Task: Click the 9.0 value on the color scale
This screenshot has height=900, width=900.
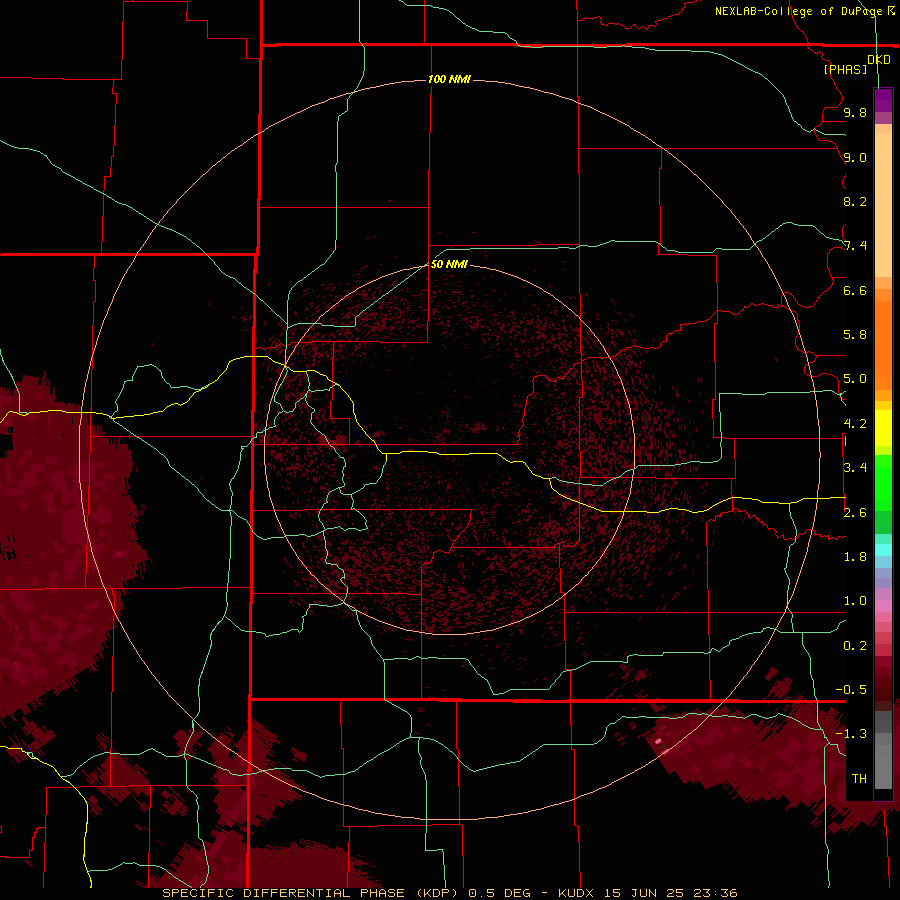Action: [855, 157]
